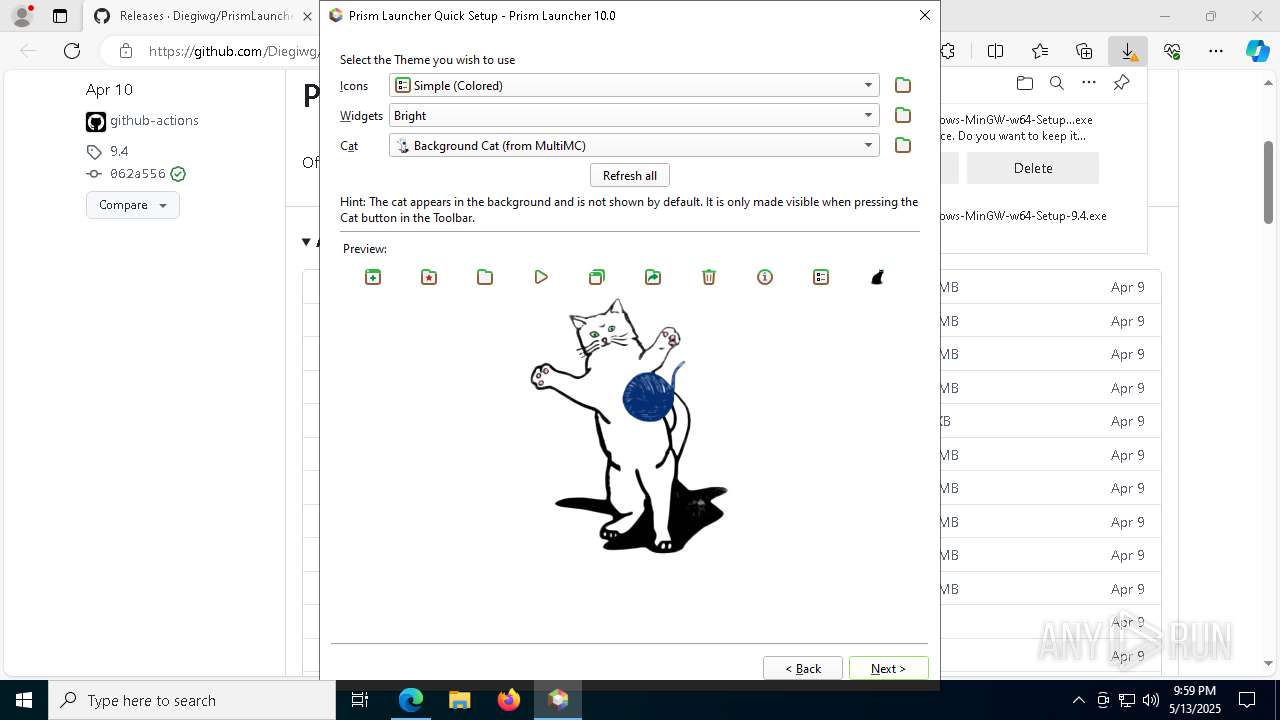Collapse the Assets disclosure triangle
Screen dimensions: 1280x720
tap(307, 242)
